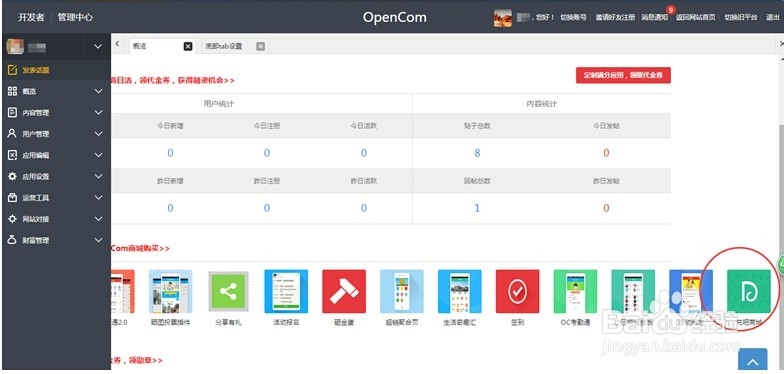Expand the 财富管理 menu chevron
The width and height of the screenshot is (784, 374).
coord(98,240)
